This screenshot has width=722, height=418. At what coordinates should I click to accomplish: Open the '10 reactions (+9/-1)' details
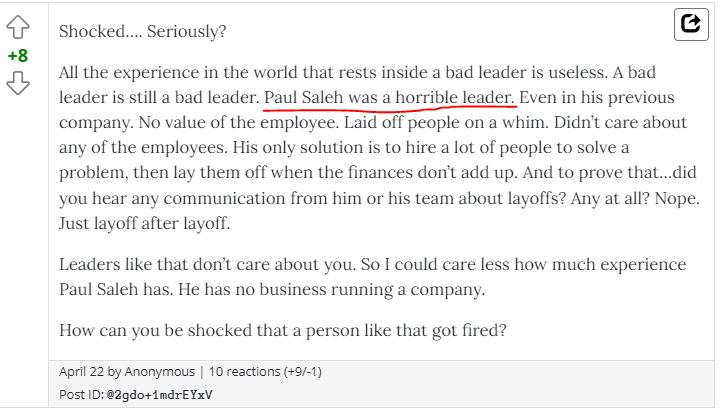point(265,372)
